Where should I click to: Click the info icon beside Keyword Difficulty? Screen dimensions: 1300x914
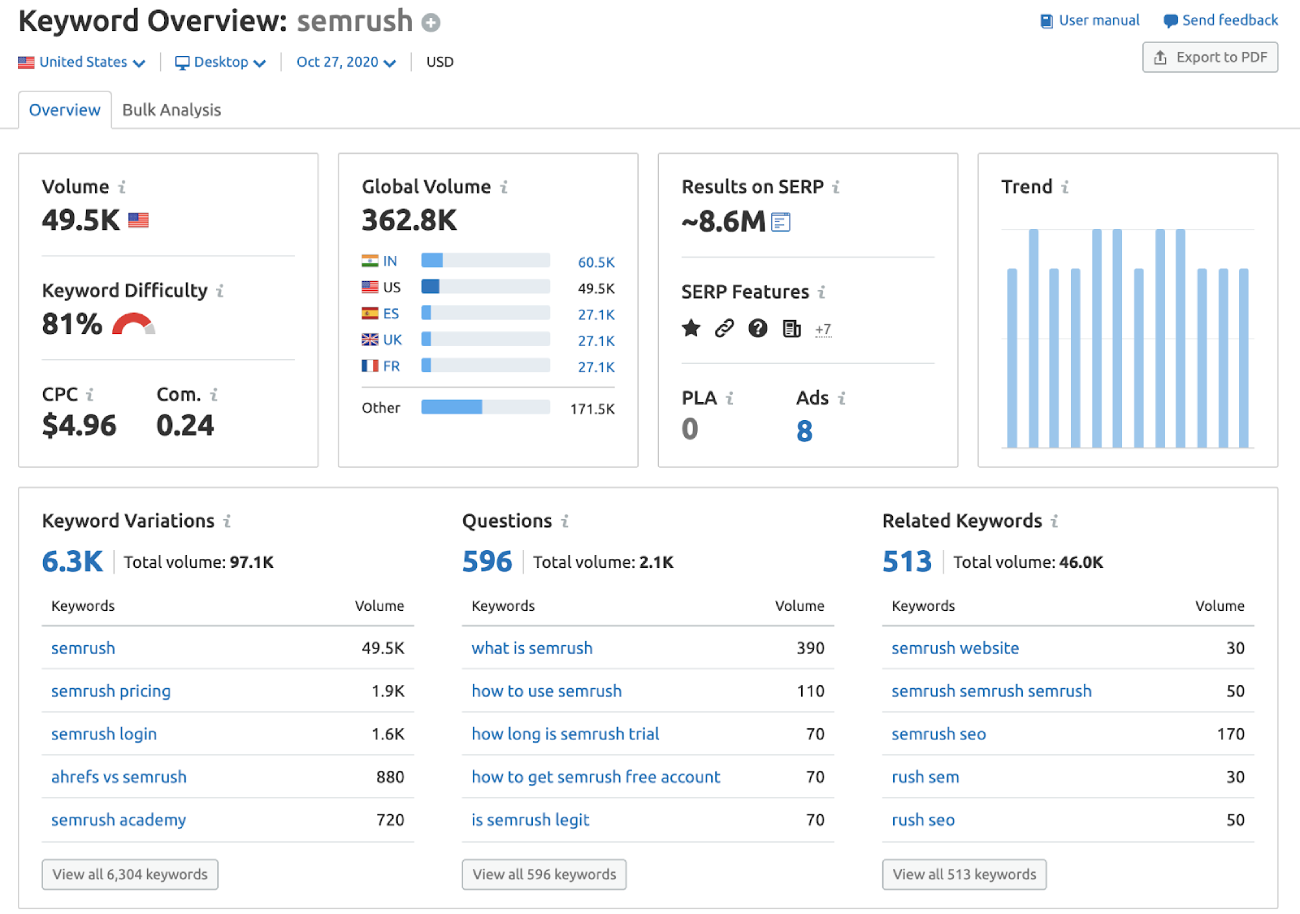point(220,291)
